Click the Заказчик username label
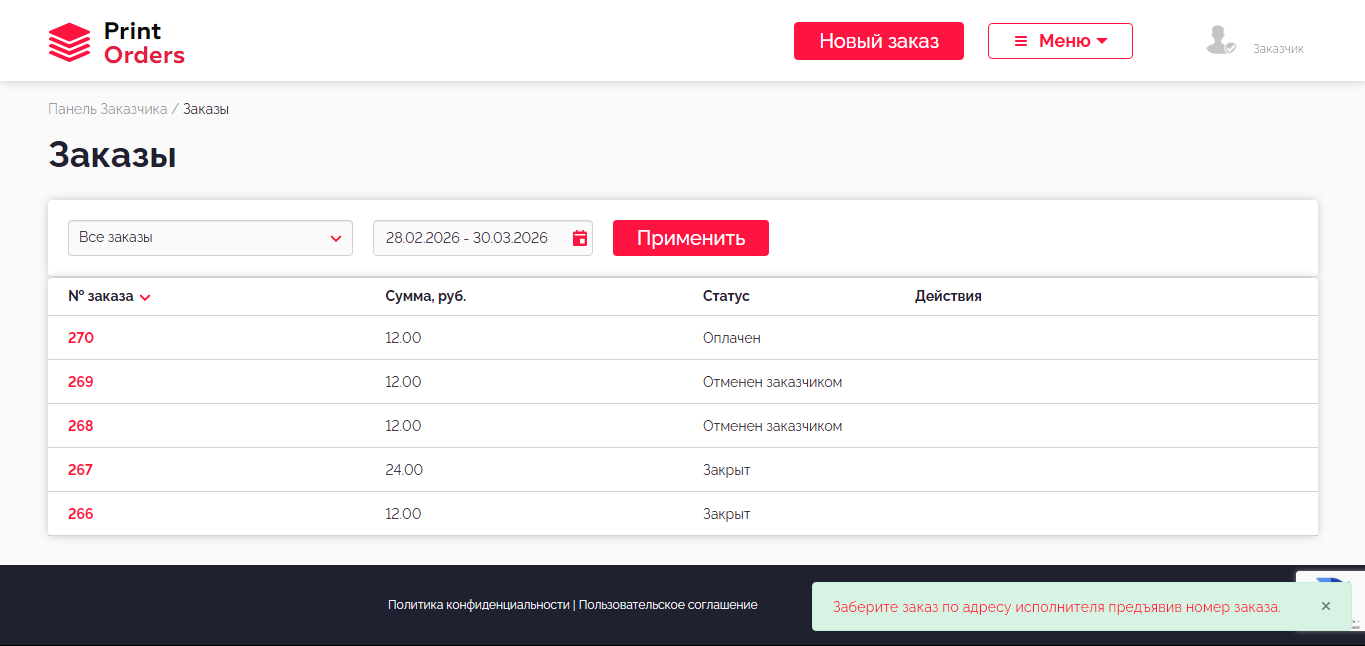 pos(1278,48)
